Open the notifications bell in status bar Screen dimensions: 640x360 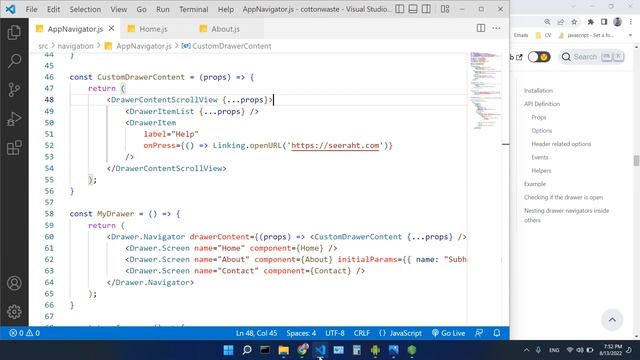(497, 333)
